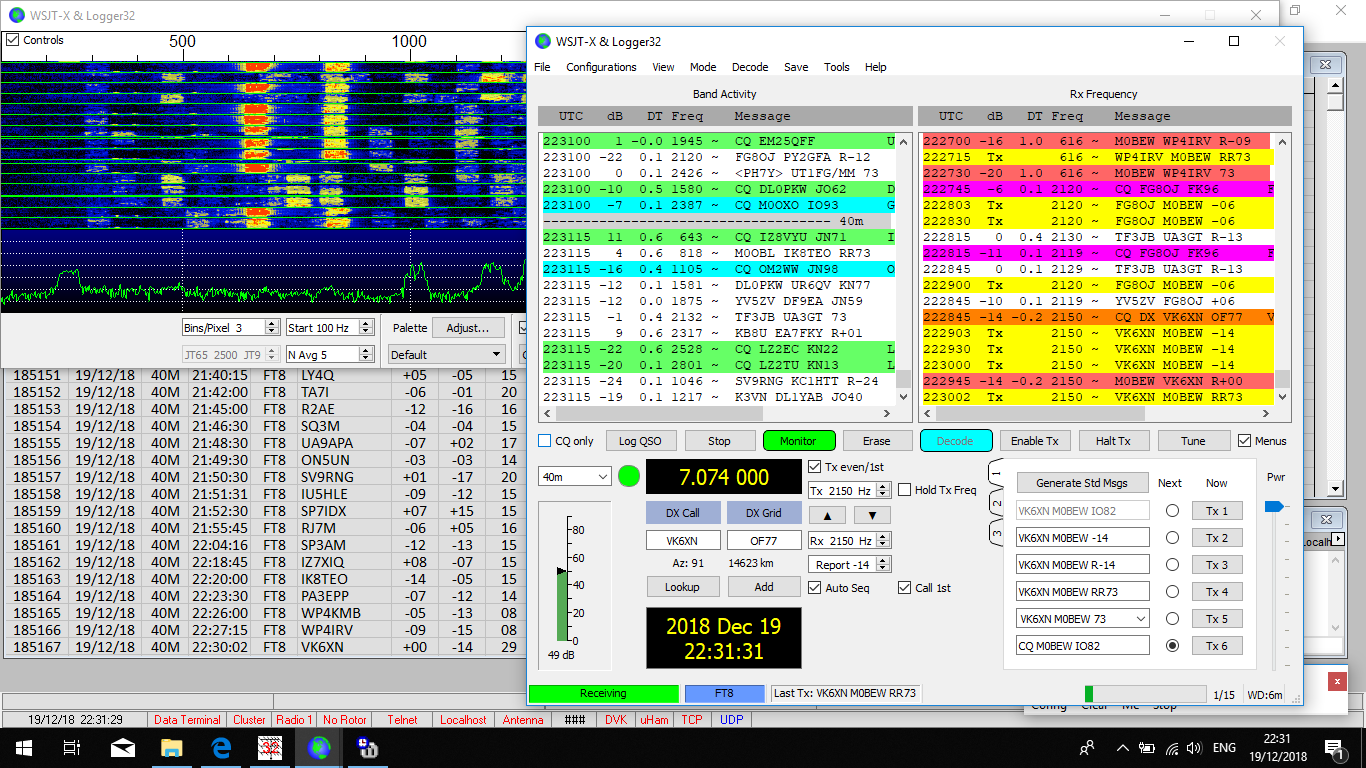Click the clock-and-lock app in the taskbar

point(368,747)
